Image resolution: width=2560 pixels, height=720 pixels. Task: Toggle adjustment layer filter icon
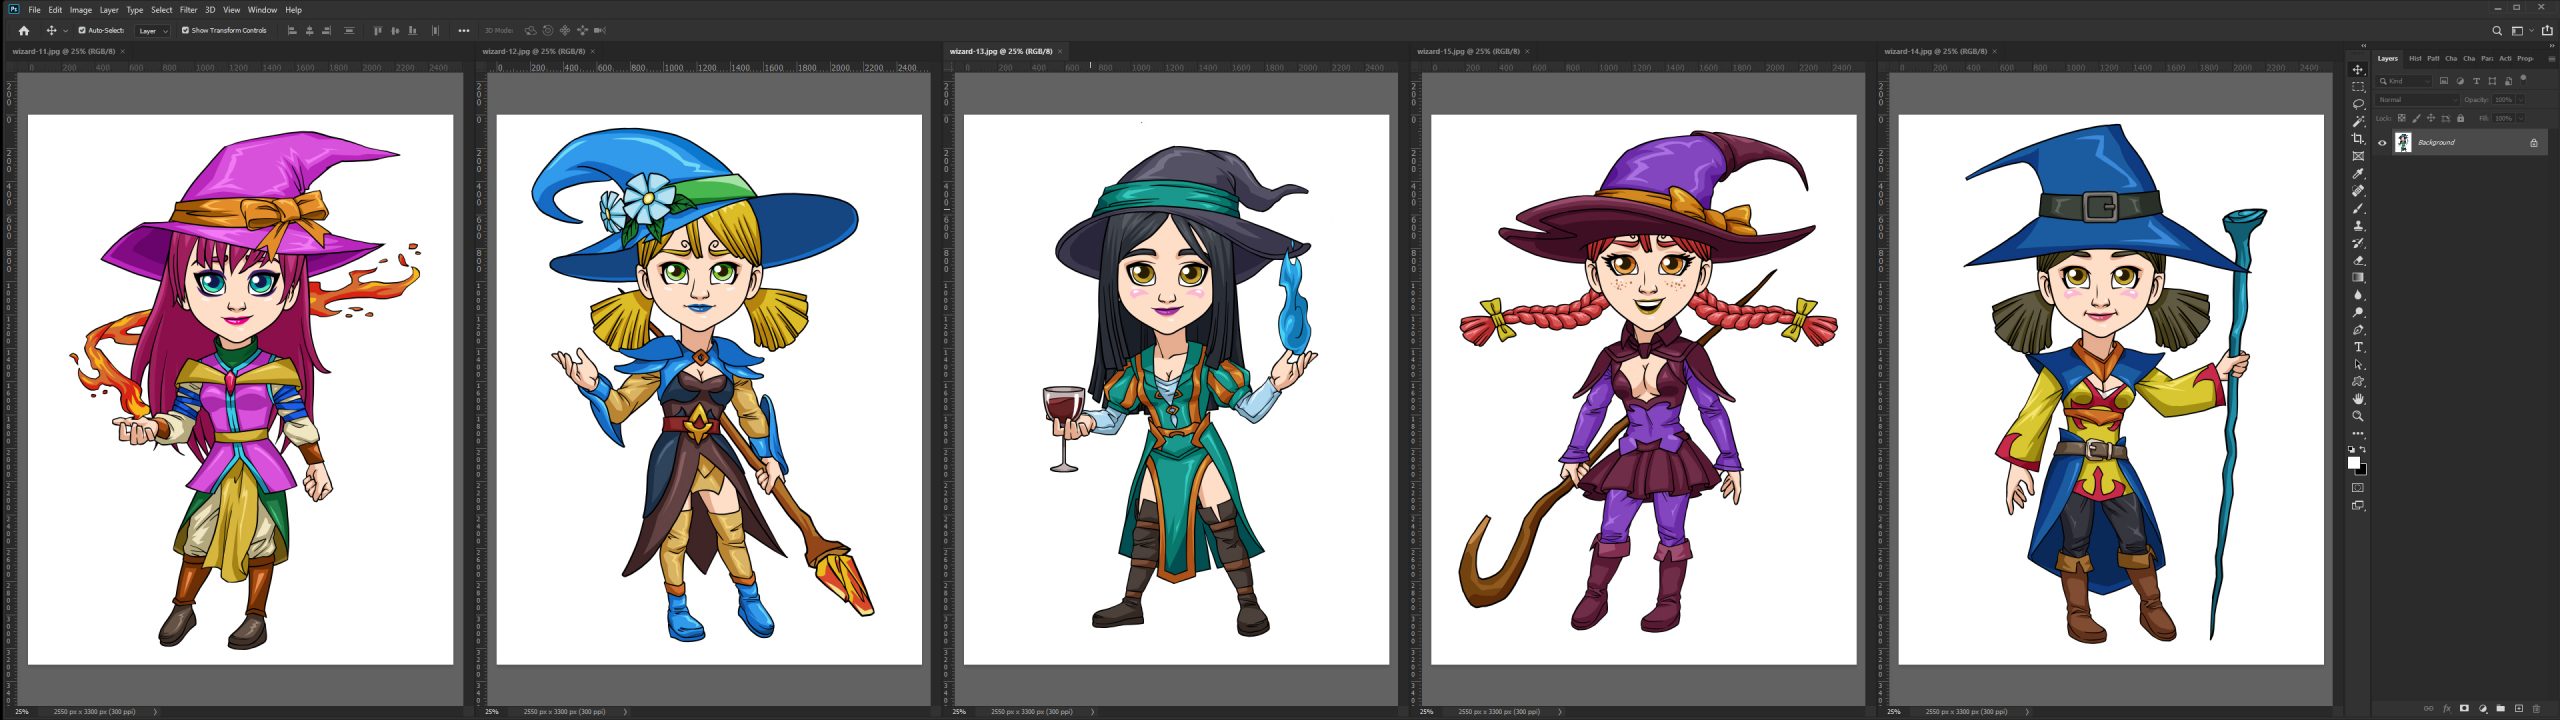click(2460, 81)
